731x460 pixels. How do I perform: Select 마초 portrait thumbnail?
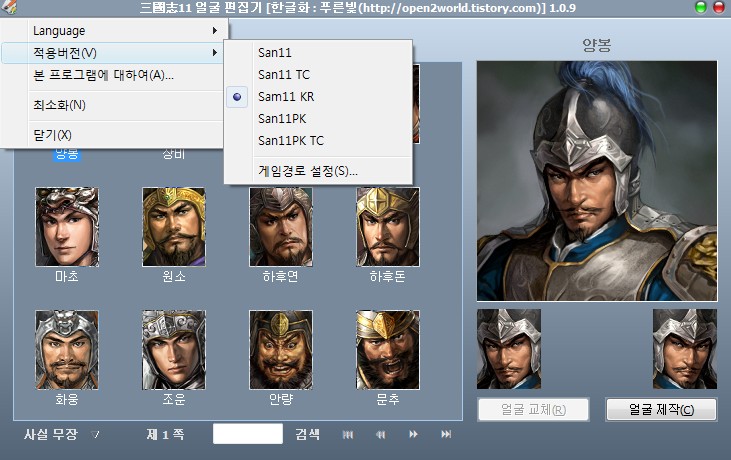click(x=67, y=227)
